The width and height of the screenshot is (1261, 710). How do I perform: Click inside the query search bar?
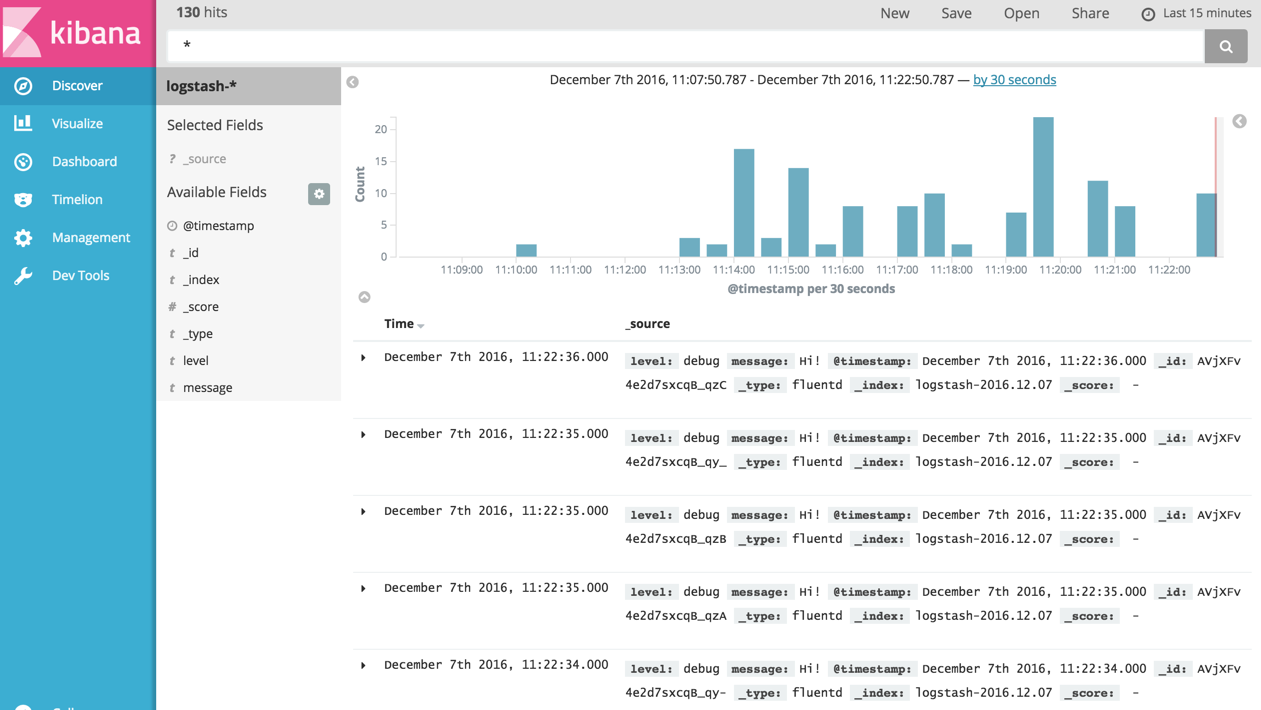(600, 46)
